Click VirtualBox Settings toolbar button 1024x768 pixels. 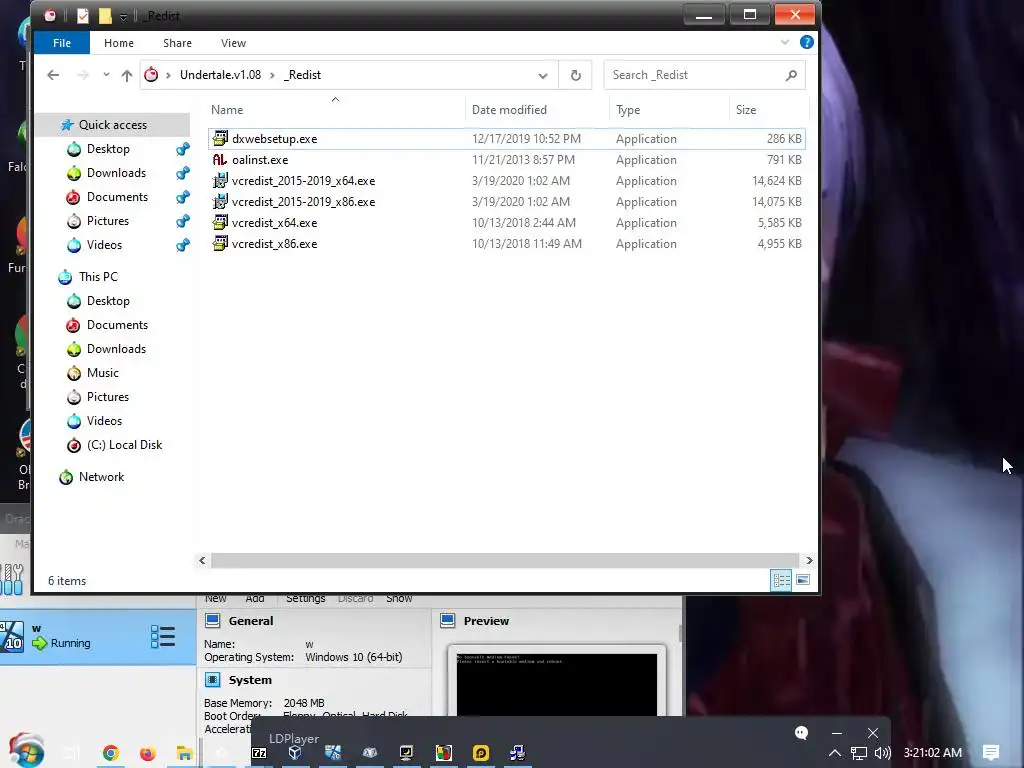tap(305, 598)
